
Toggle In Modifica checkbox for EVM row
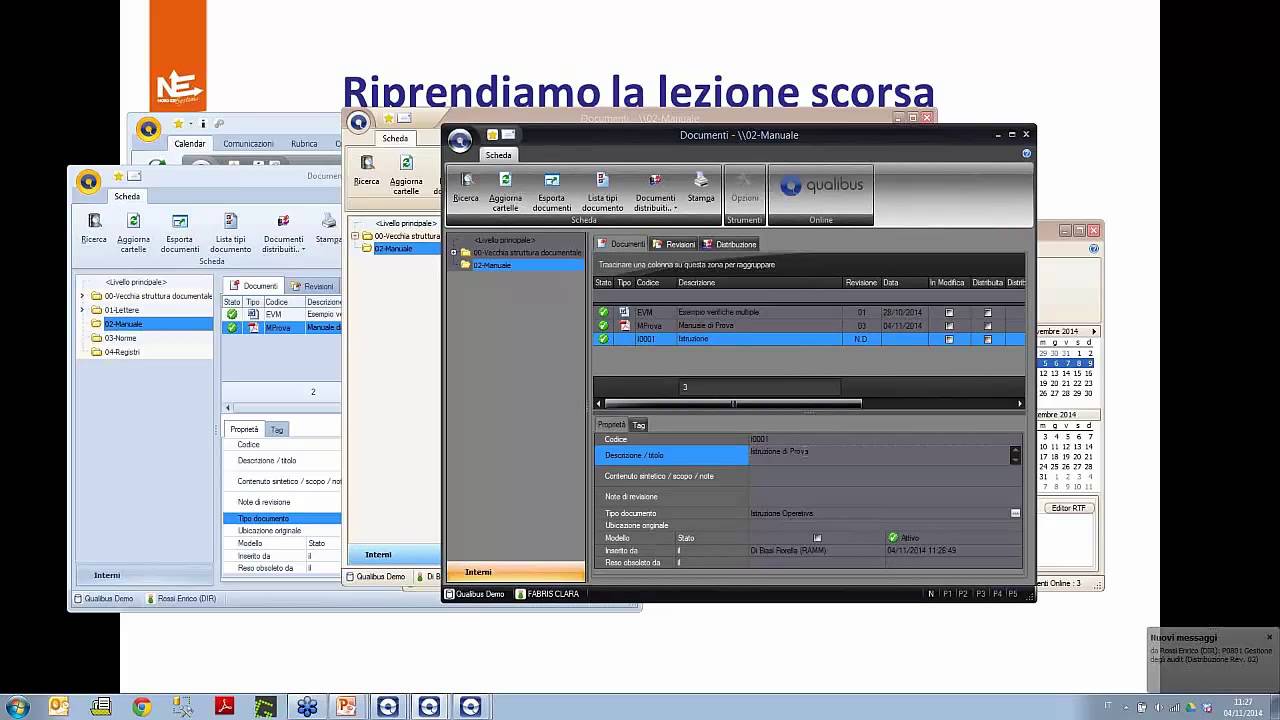pyautogui.click(x=949, y=312)
